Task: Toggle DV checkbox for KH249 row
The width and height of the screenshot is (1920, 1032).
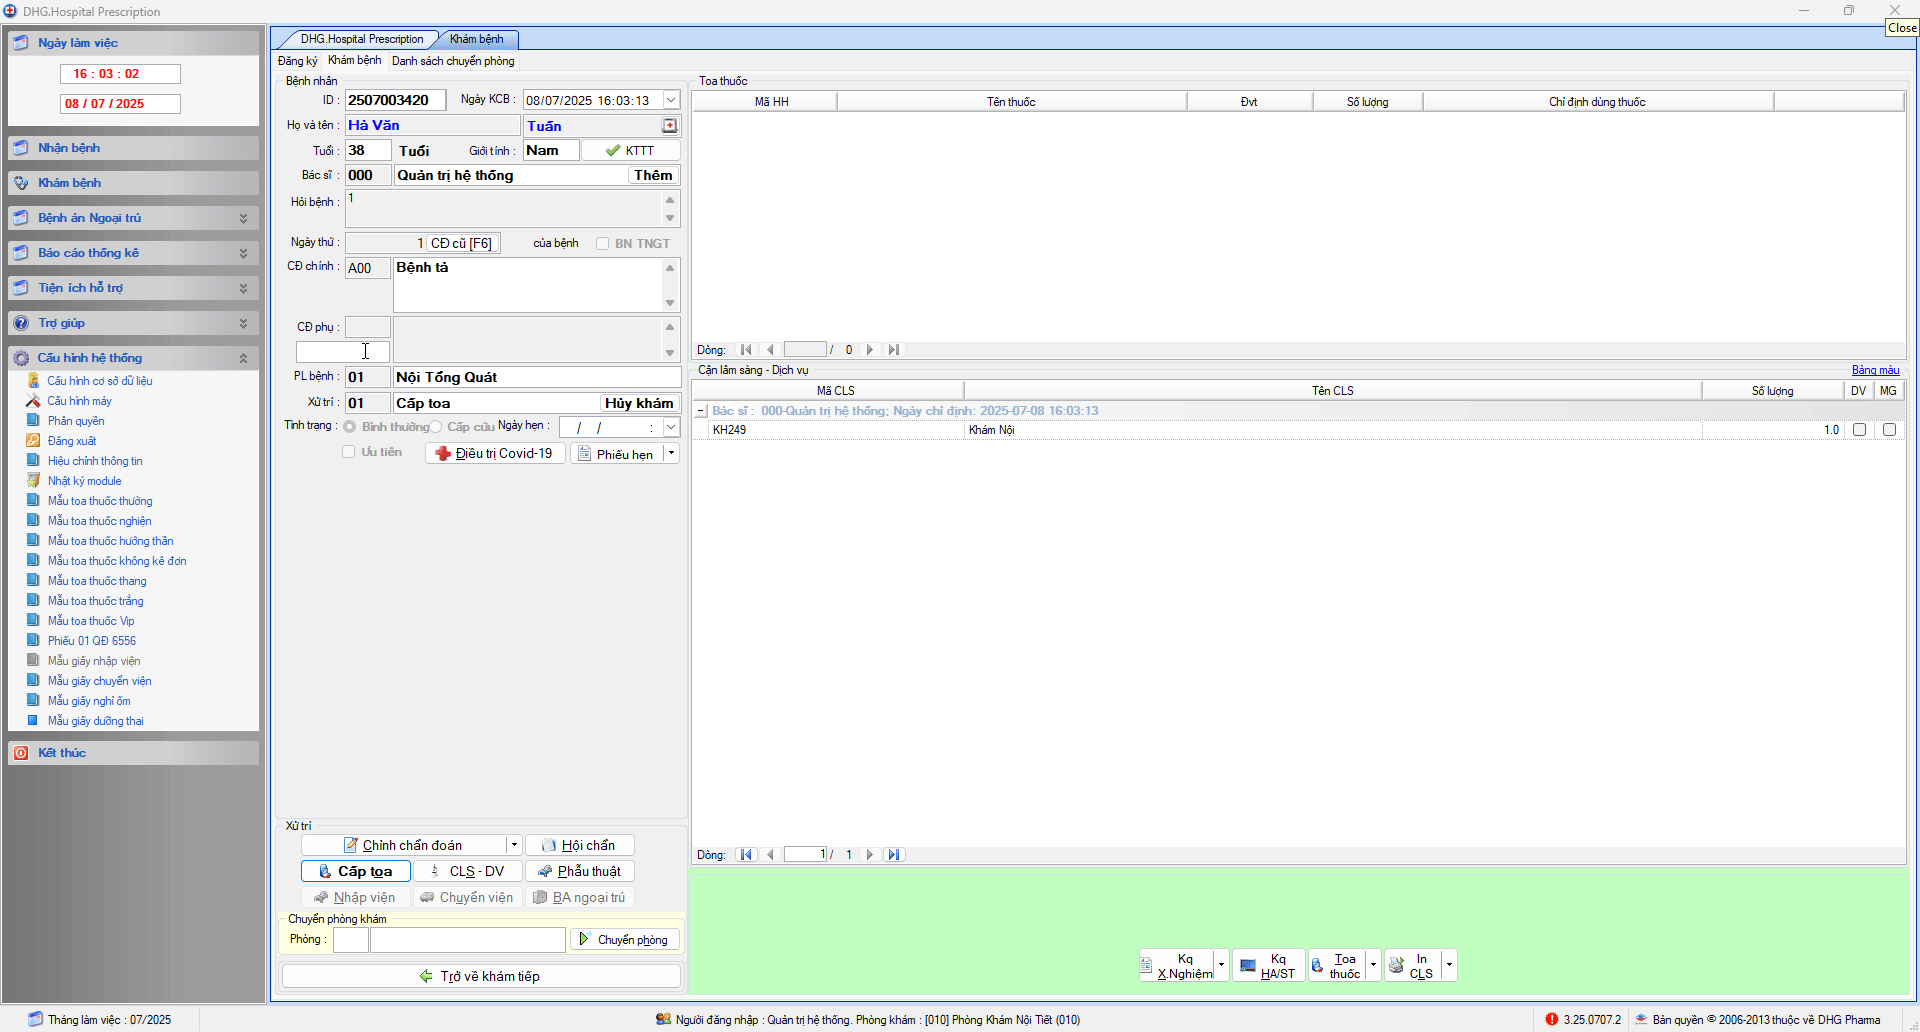Action: pos(1859,430)
